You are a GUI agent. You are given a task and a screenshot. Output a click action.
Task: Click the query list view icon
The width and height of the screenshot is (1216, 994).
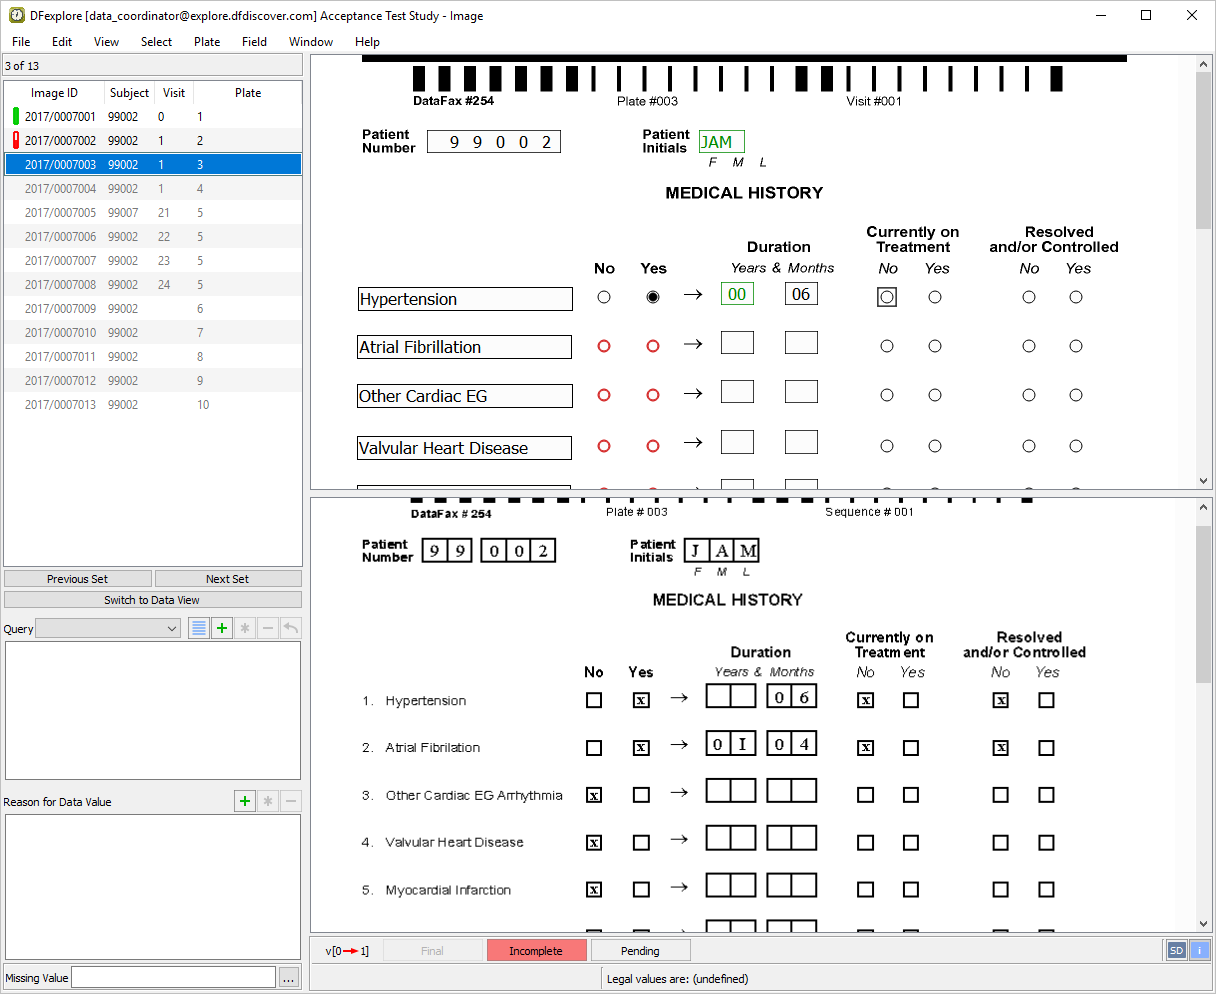(199, 628)
